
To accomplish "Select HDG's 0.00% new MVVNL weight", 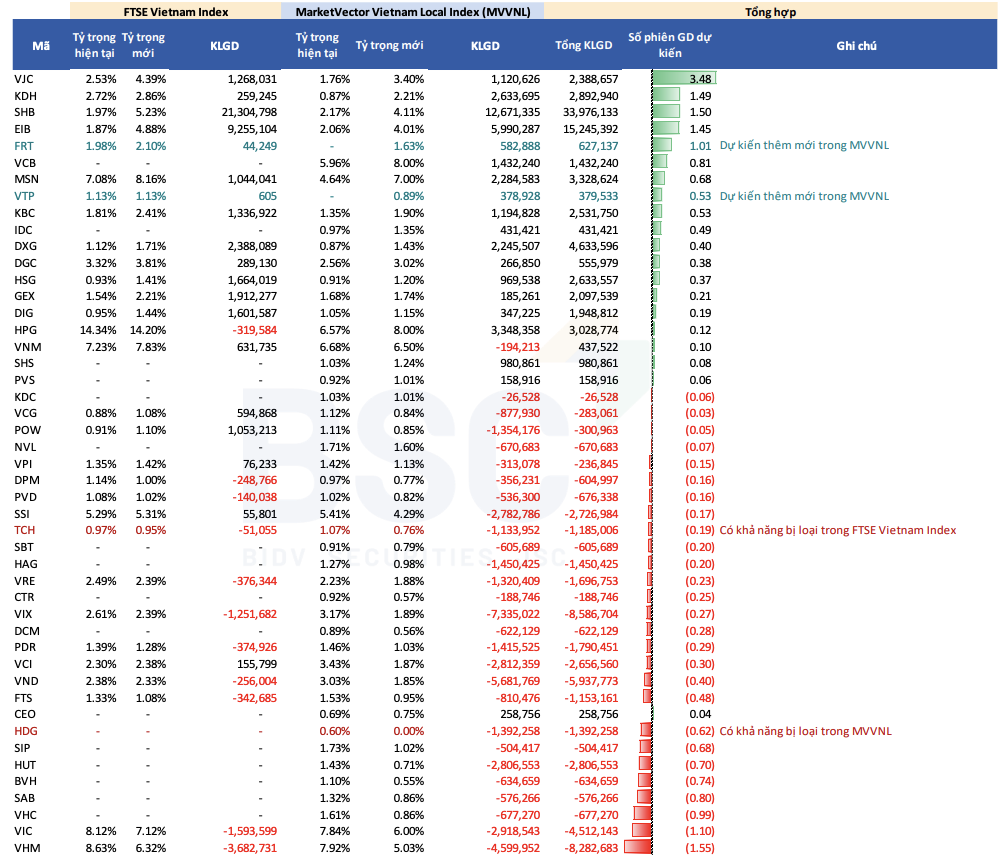I will (x=409, y=731).
